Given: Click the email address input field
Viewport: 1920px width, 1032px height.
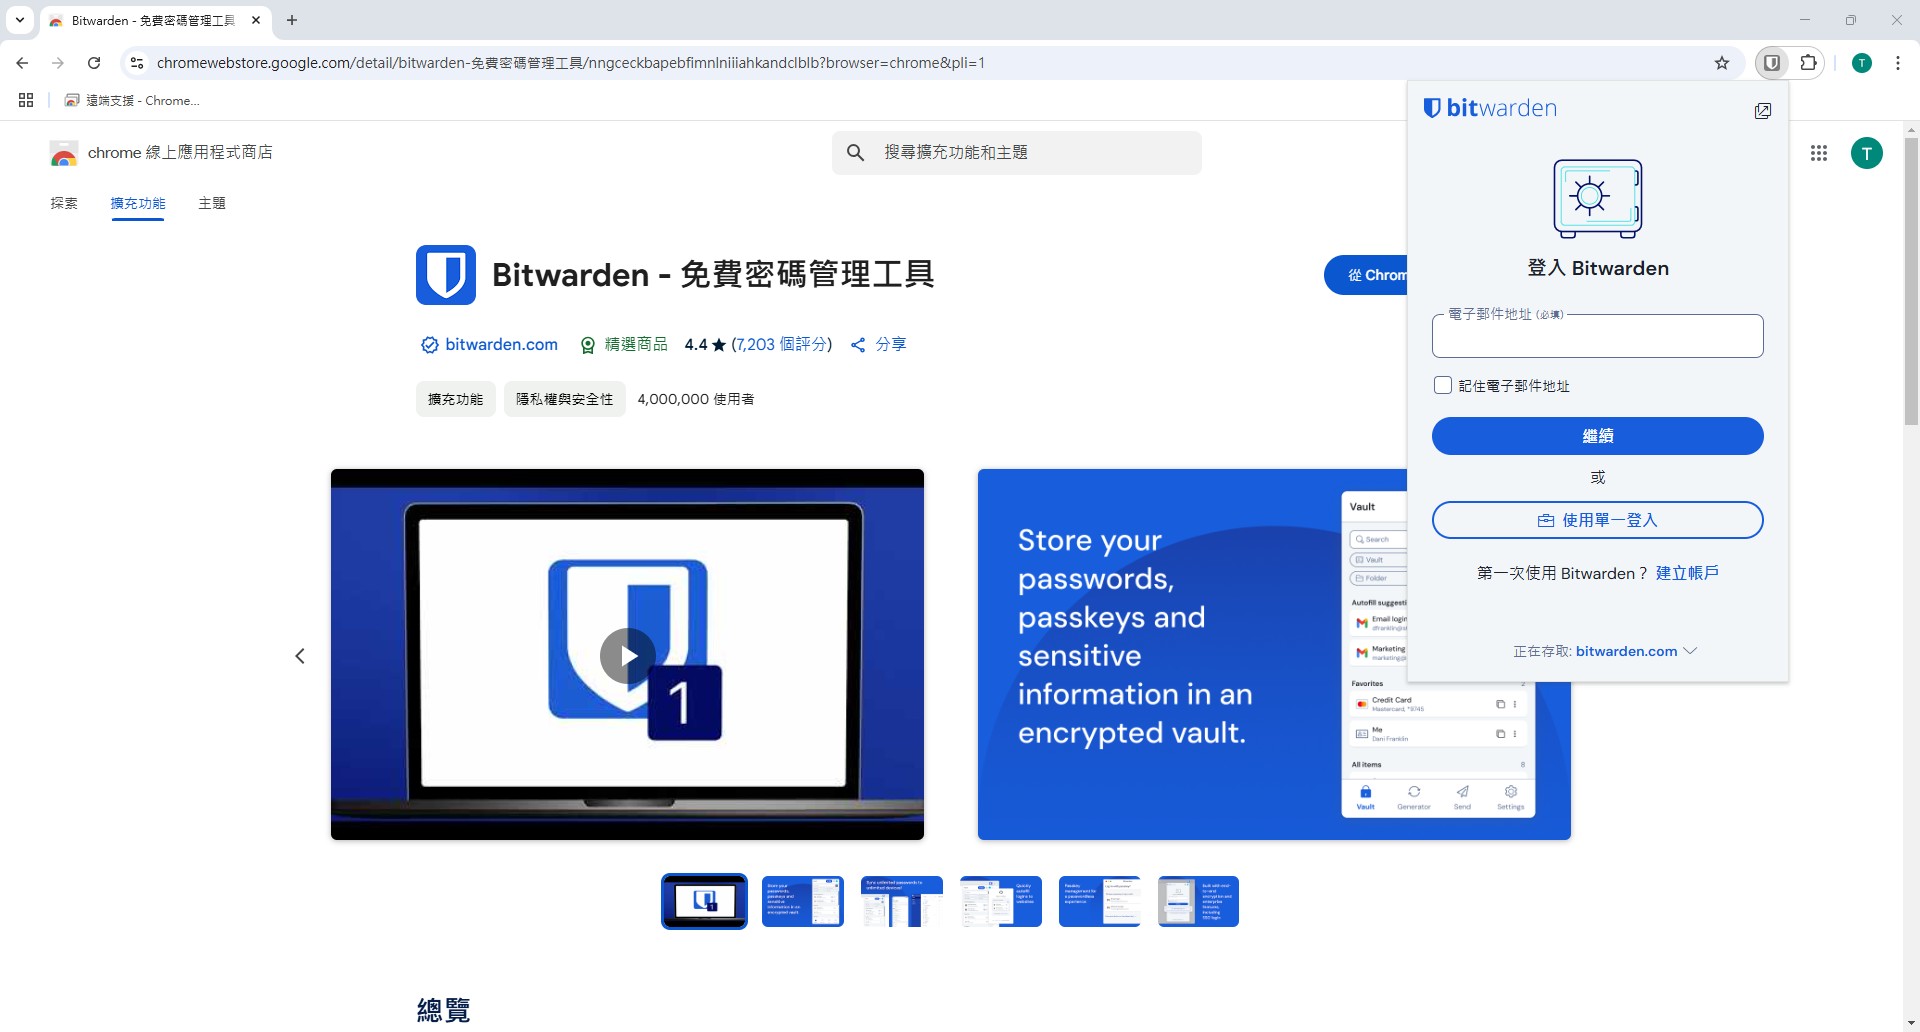Looking at the screenshot, I should pos(1597,336).
